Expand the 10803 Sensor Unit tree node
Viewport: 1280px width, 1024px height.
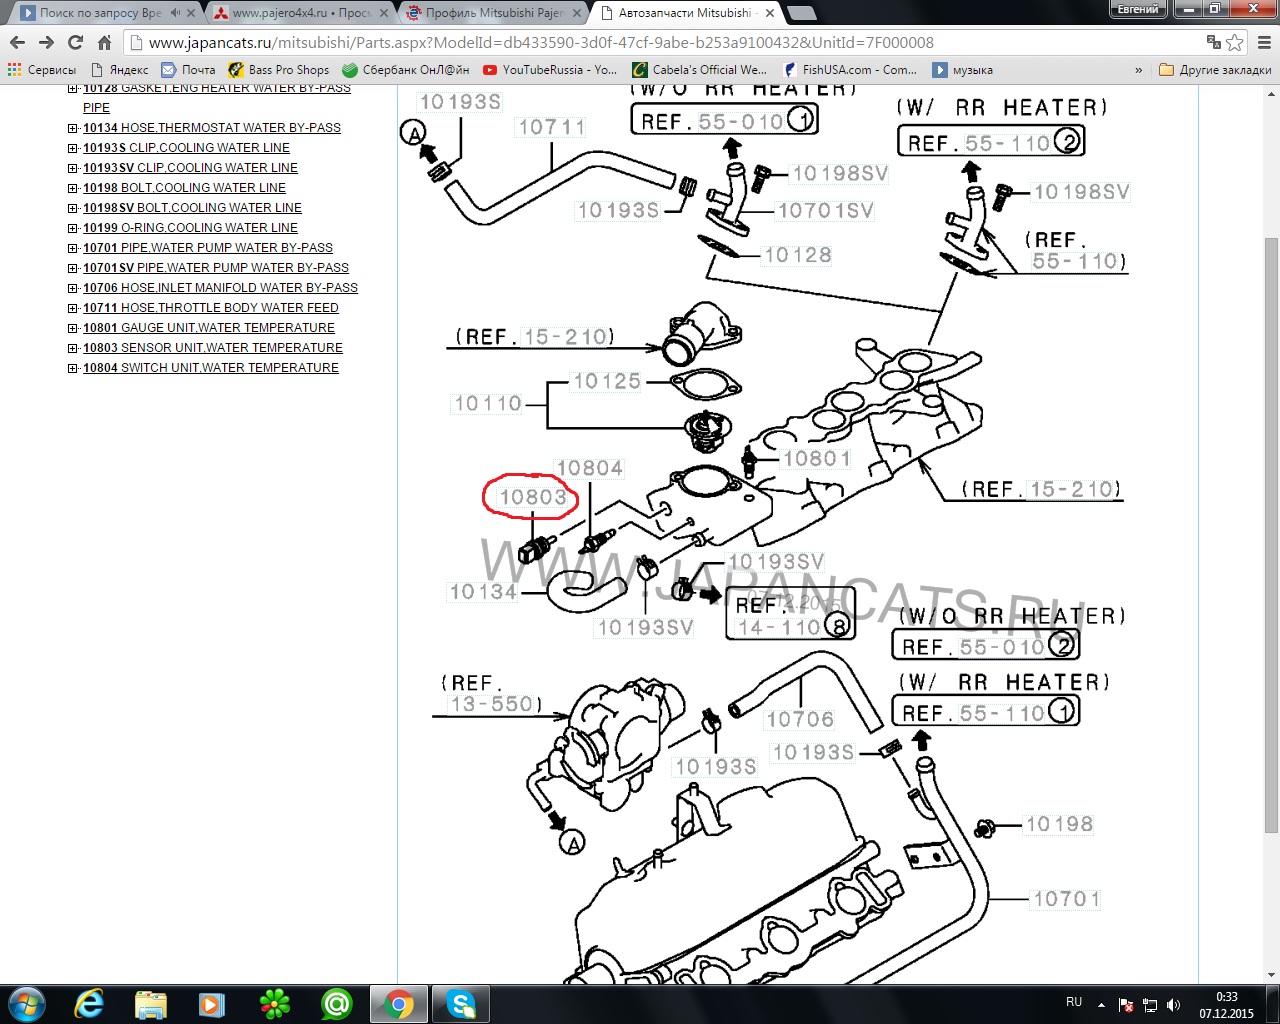point(73,348)
